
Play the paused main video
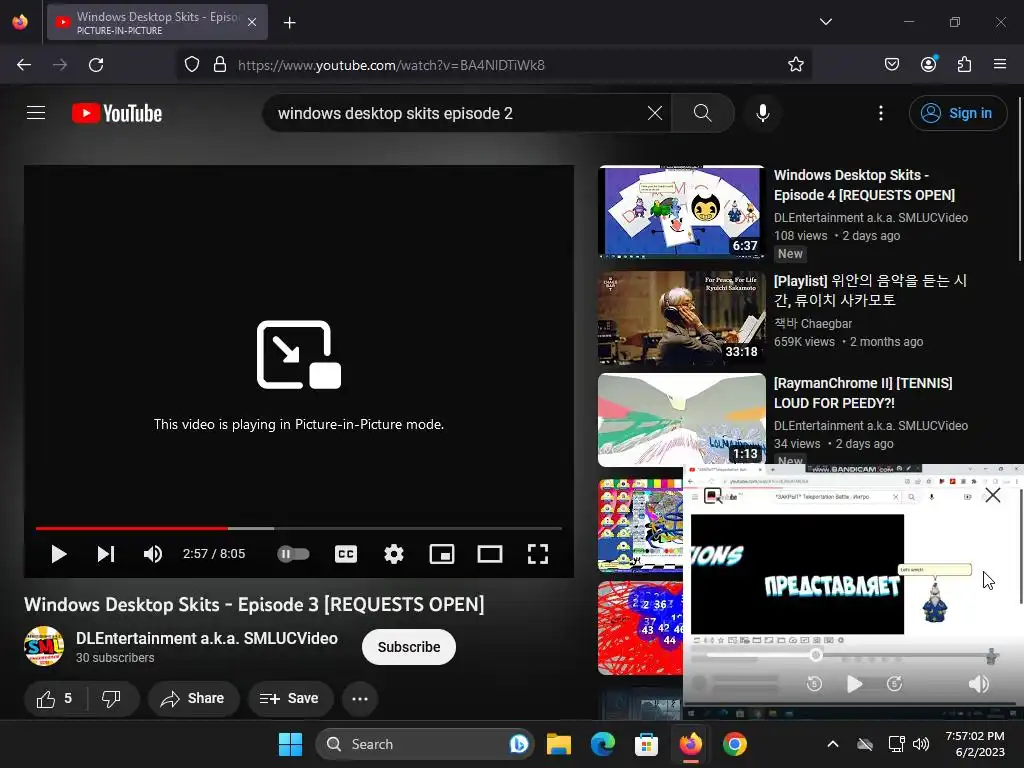point(59,554)
